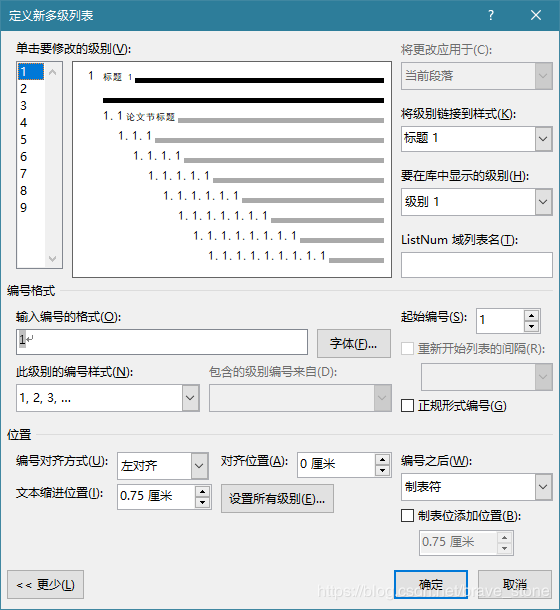Click the 起始编号 number field
Screen dimensions: 560x610
(500, 321)
